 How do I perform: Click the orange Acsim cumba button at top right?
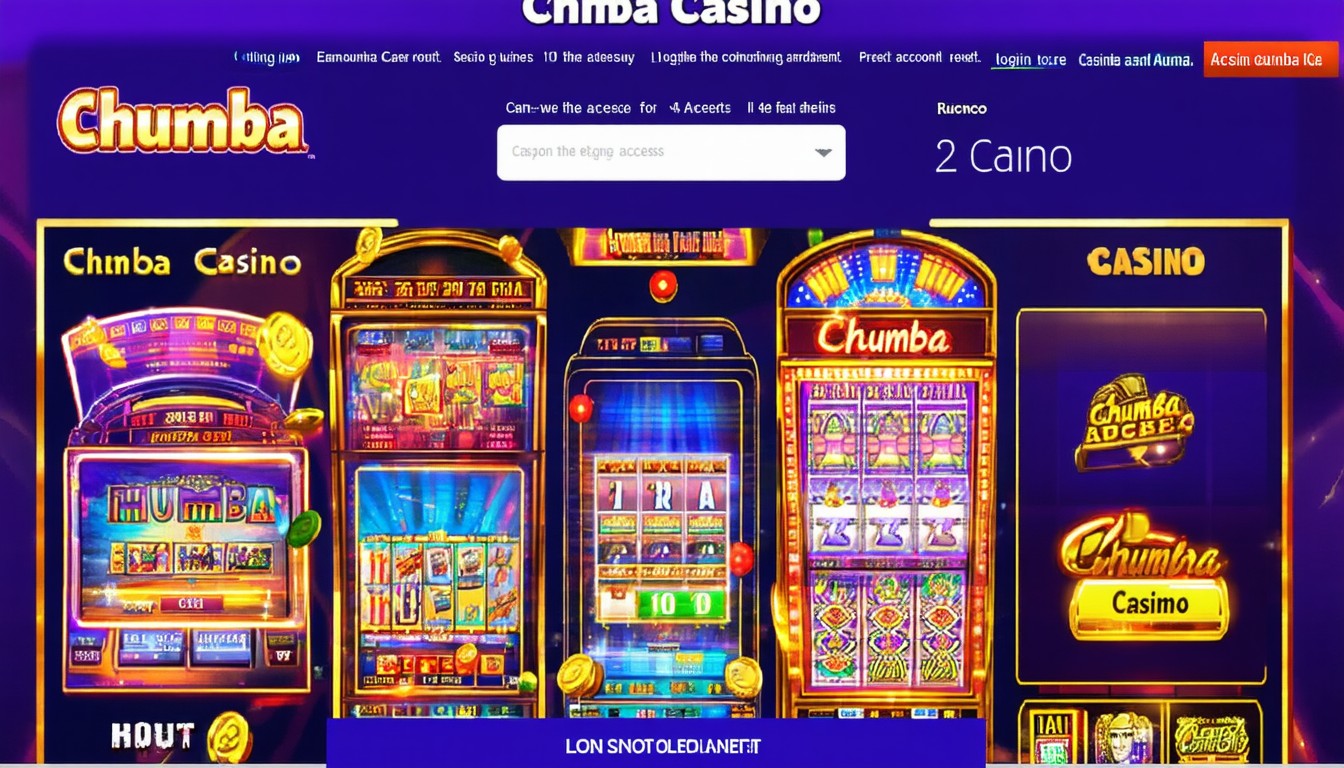[1270, 59]
